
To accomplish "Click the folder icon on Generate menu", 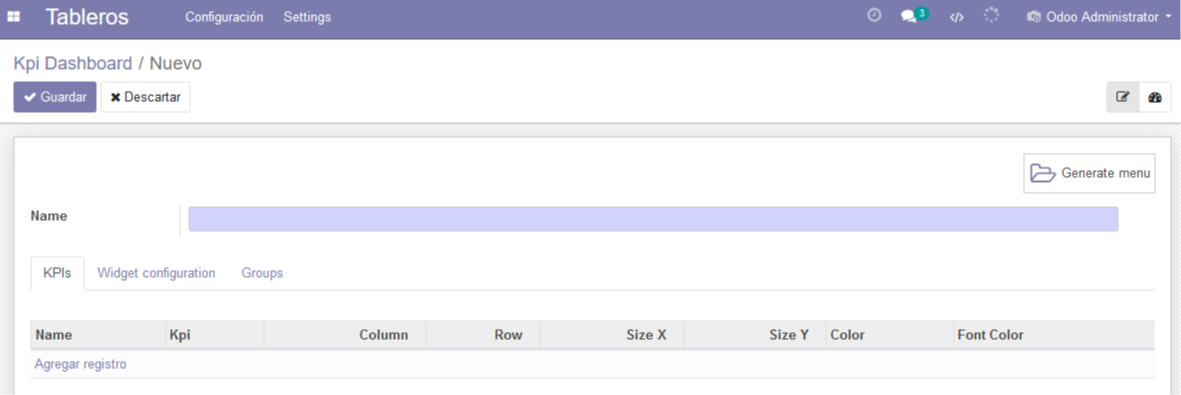I will point(1043,173).
